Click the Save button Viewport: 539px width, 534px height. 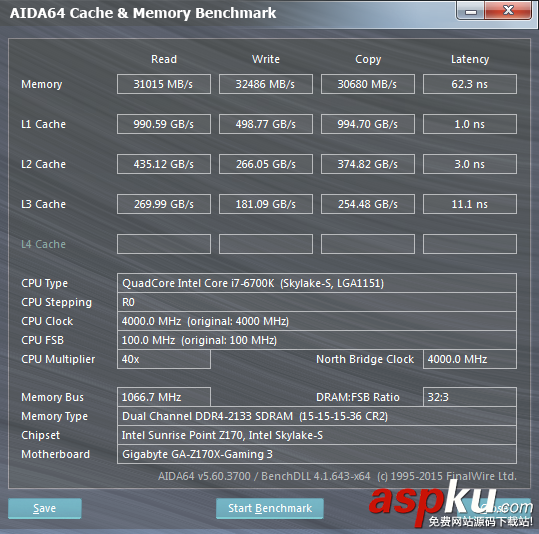coord(45,508)
